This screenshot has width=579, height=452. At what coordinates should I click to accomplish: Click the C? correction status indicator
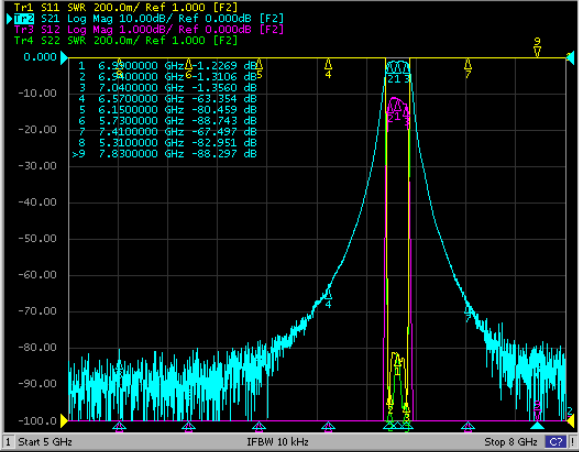pos(556,442)
